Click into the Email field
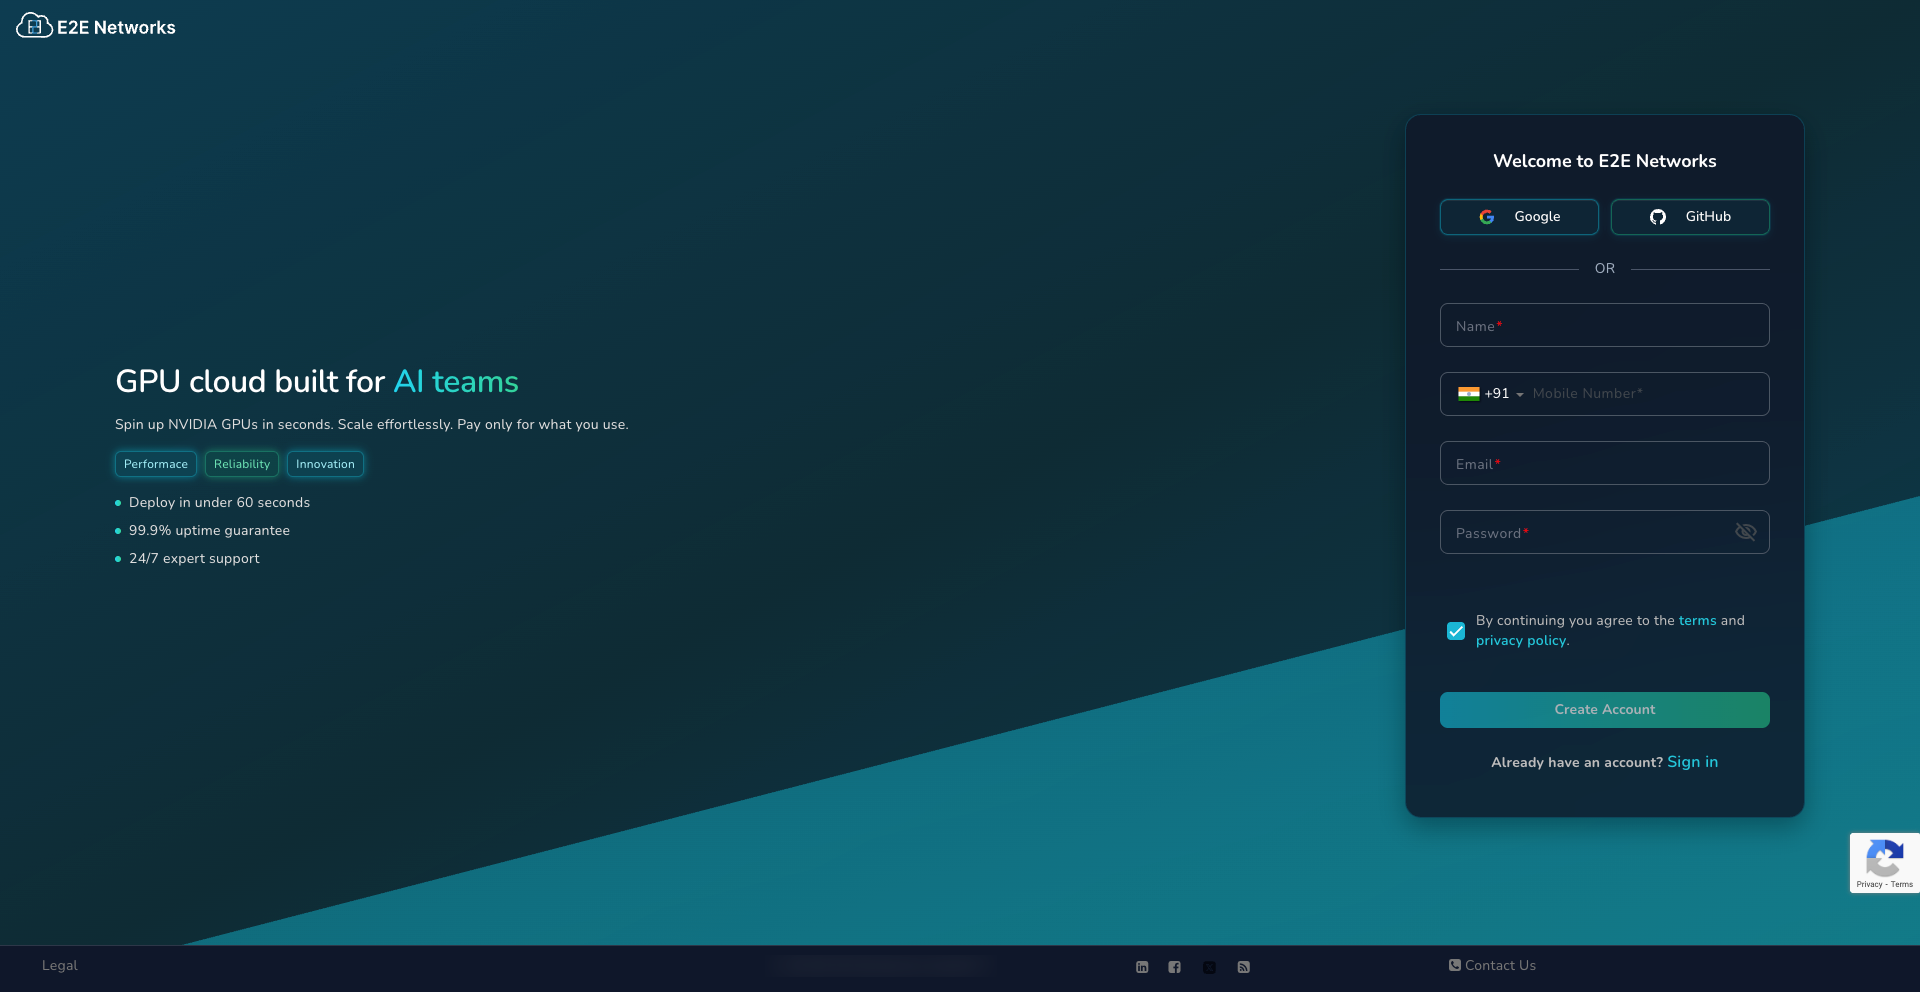Image resolution: width=1920 pixels, height=992 pixels. pyautogui.click(x=1605, y=463)
